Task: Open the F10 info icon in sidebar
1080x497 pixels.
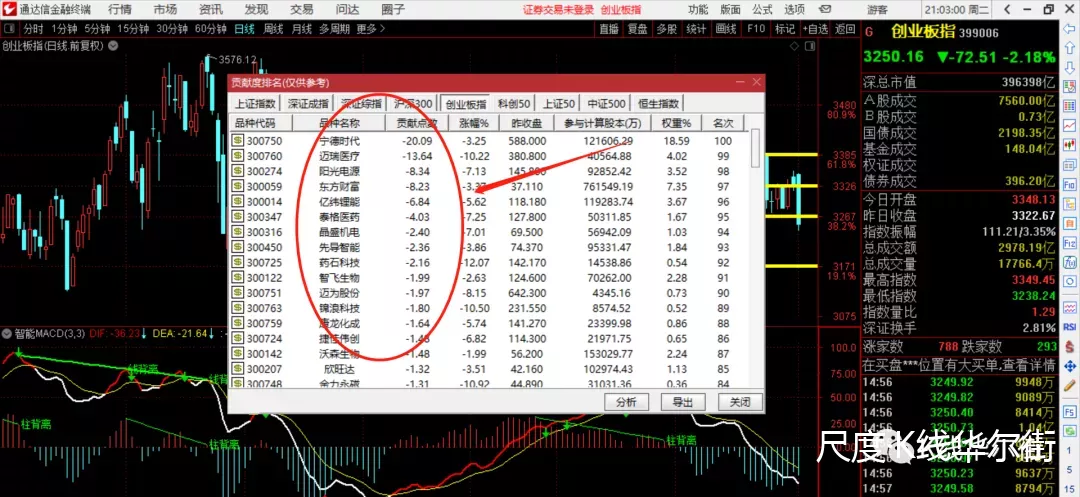Action: tap(1070, 184)
